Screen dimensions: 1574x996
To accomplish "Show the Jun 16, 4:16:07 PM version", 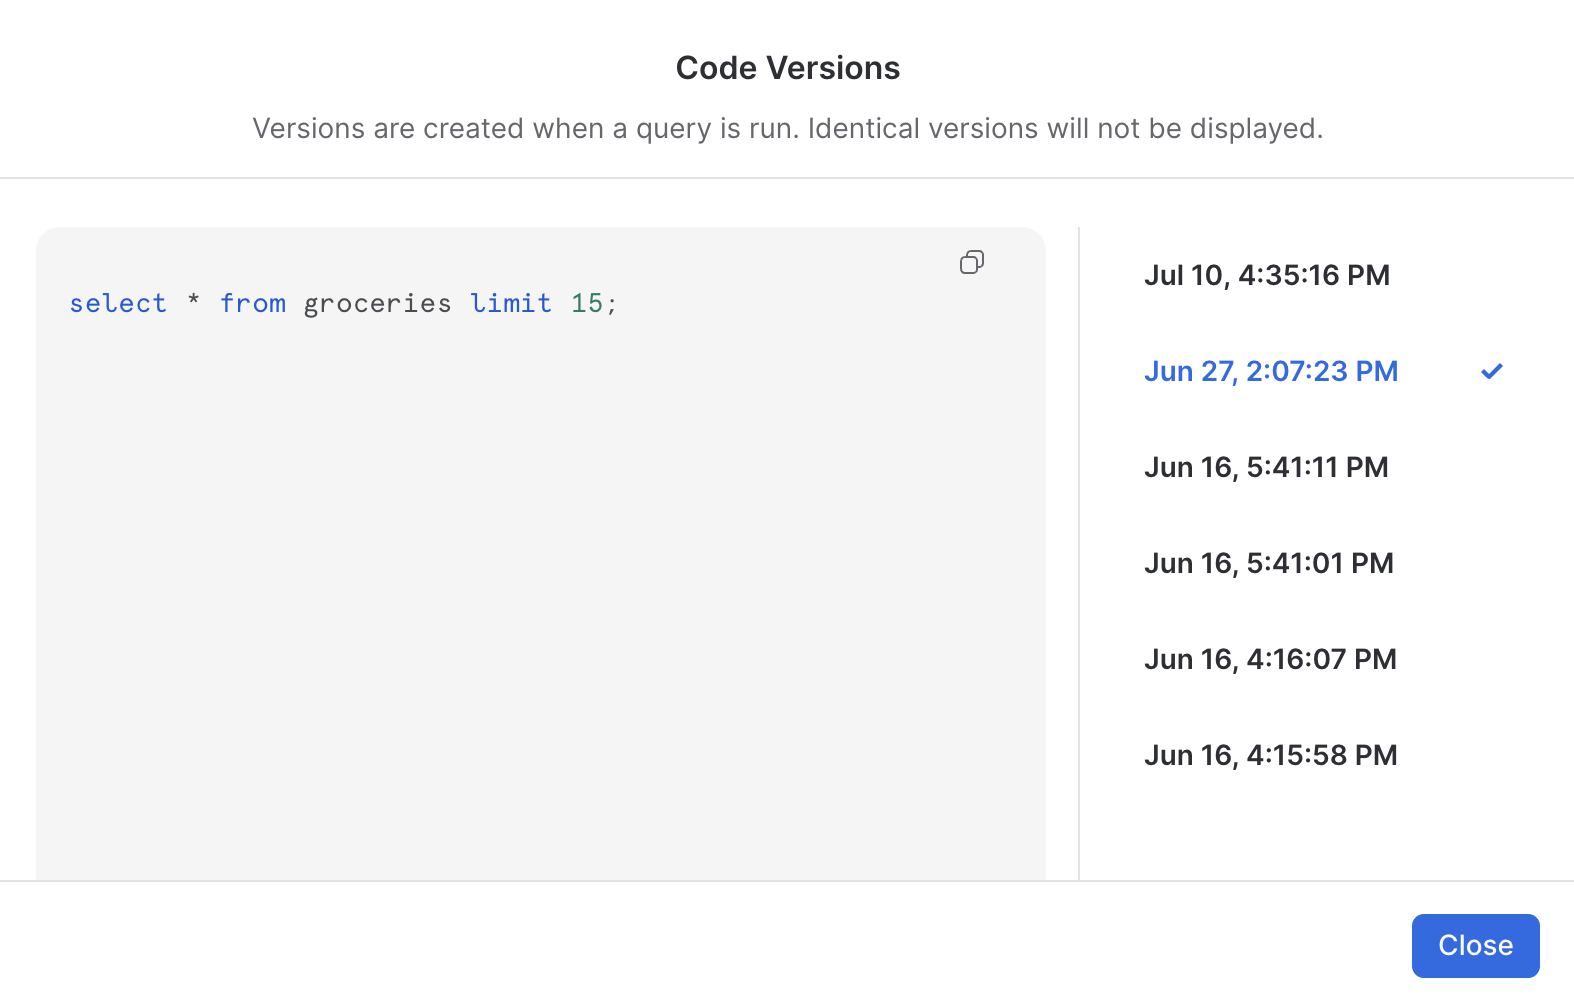I will tap(1270, 659).
